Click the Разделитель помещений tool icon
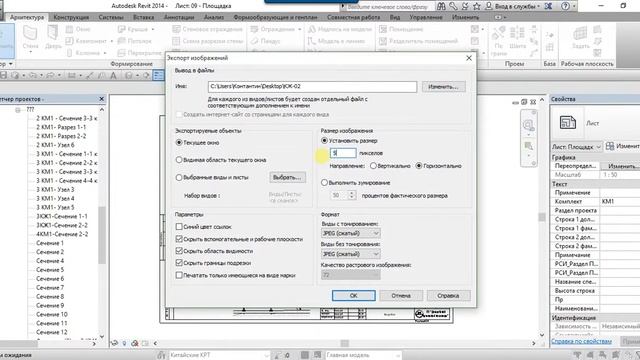This screenshot has width=640, height=360. click(383, 41)
